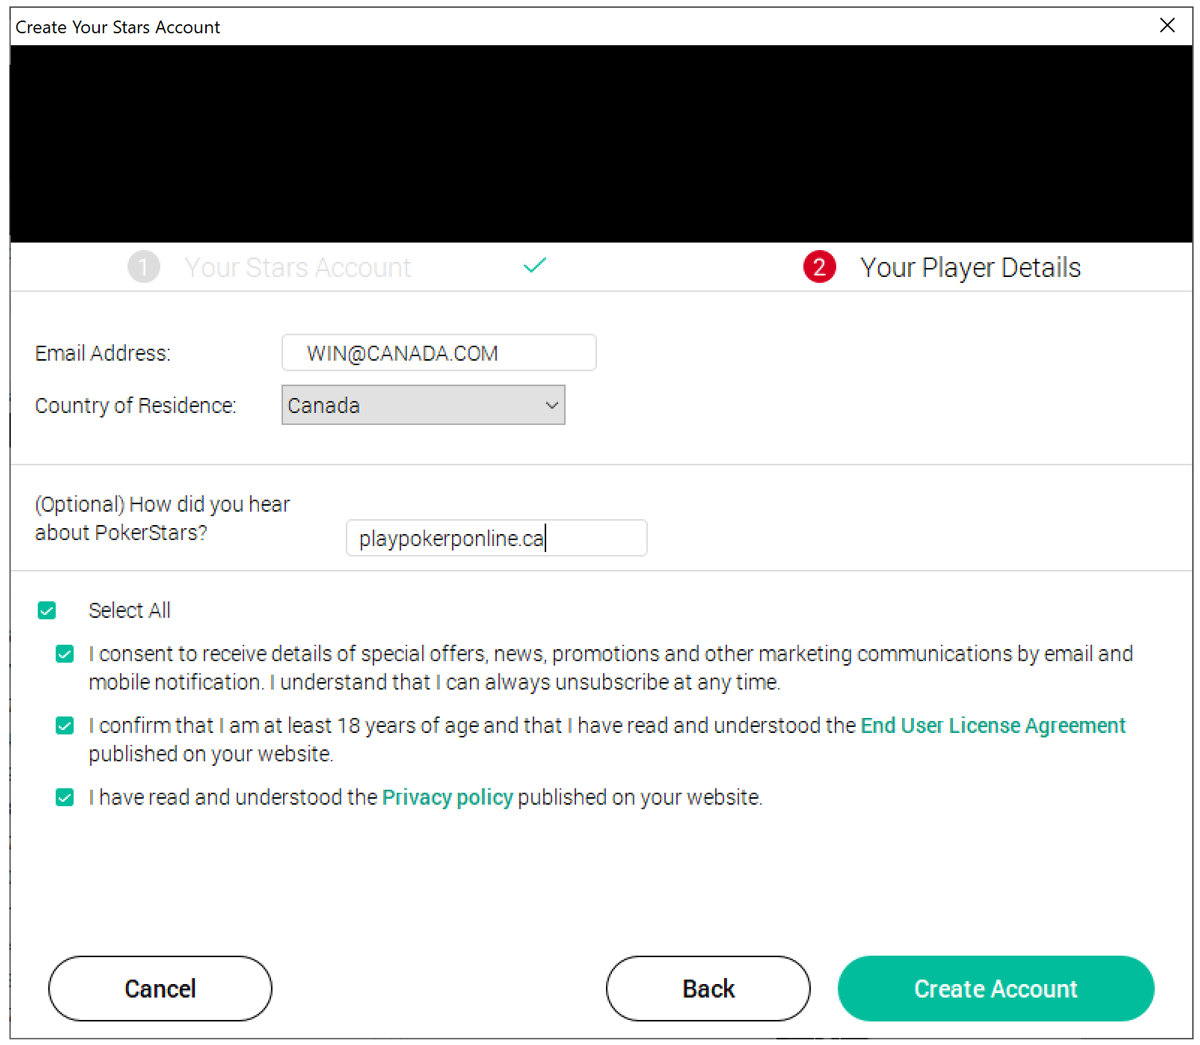This screenshot has width=1200, height=1045.
Task: Click the Back button
Action: (x=708, y=989)
